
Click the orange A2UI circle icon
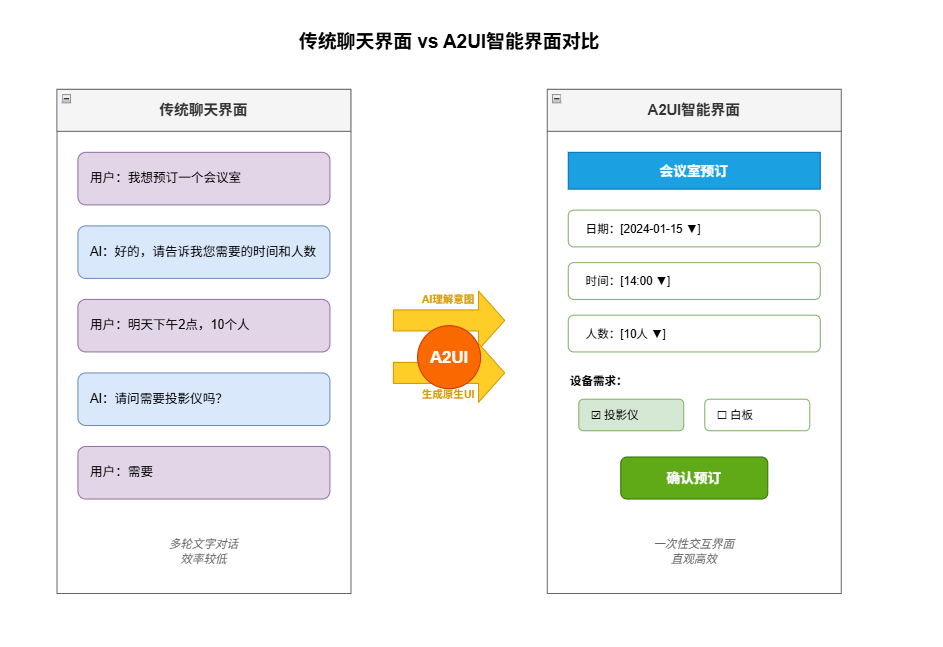pyautogui.click(x=448, y=356)
